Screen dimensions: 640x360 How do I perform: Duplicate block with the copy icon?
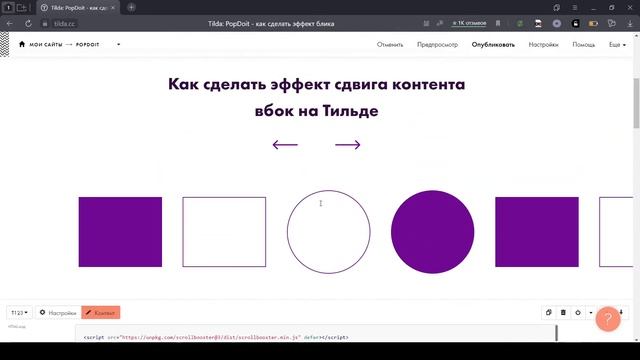(549, 313)
